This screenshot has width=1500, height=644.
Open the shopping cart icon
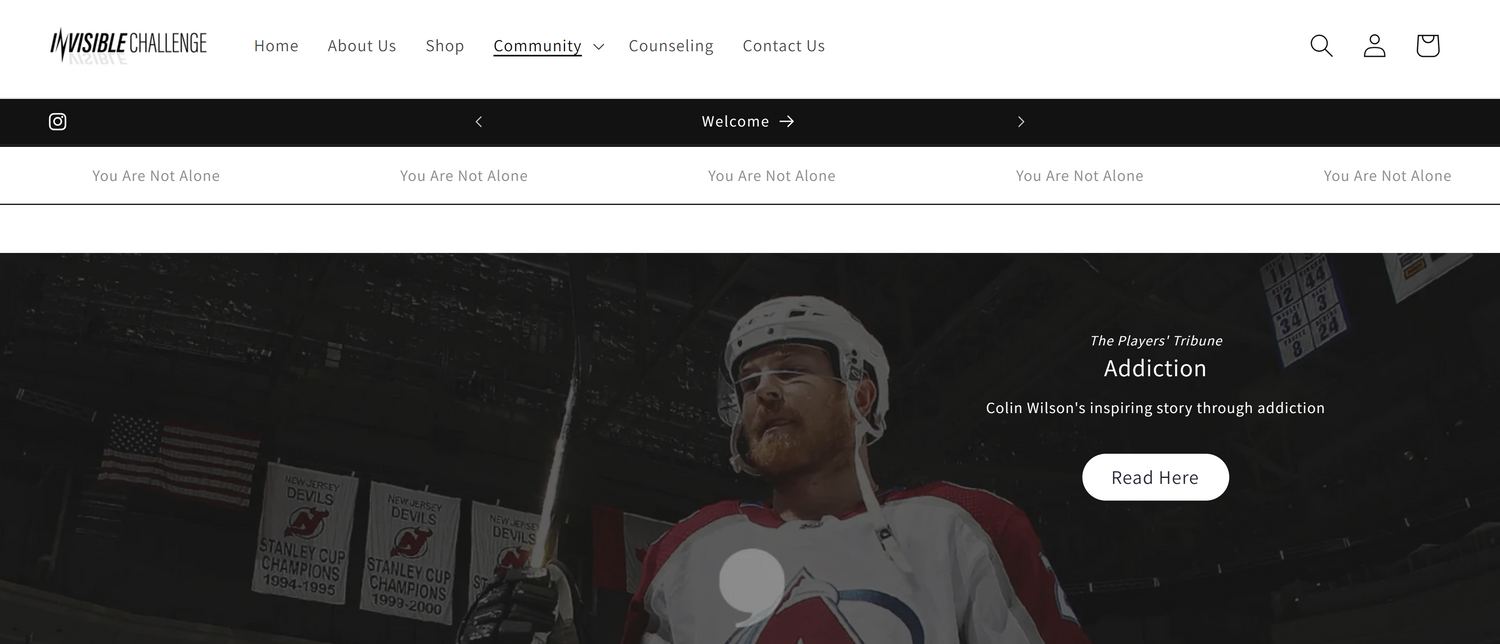coord(1427,46)
